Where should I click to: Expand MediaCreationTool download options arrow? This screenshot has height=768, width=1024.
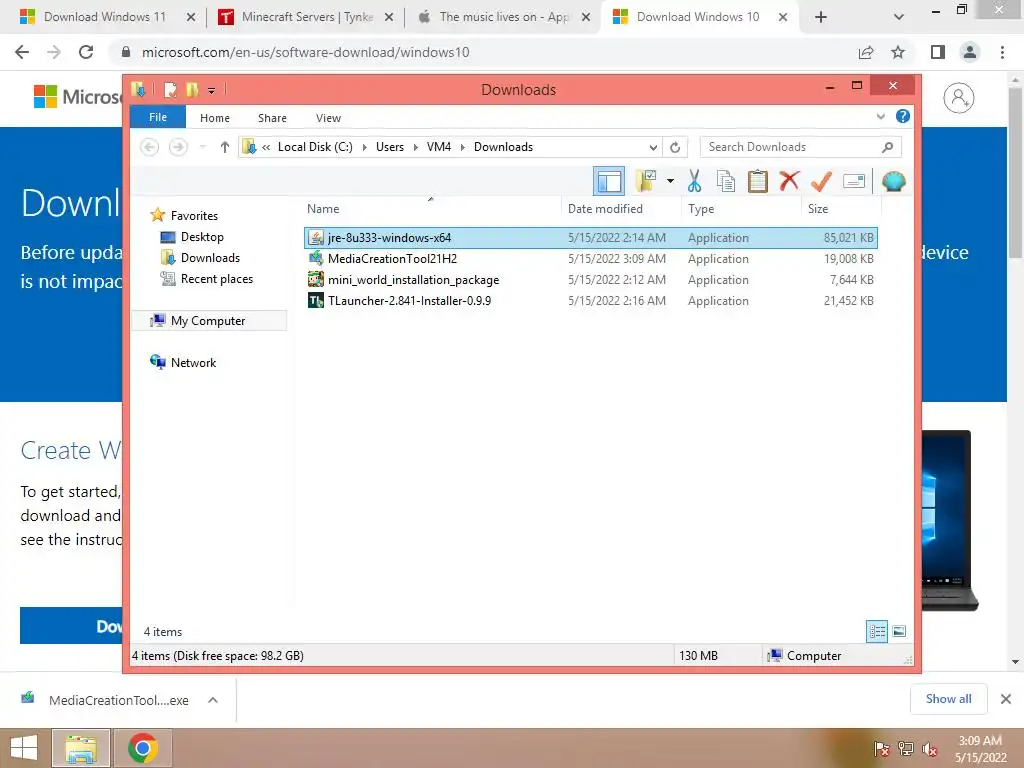pyautogui.click(x=213, y=700)
